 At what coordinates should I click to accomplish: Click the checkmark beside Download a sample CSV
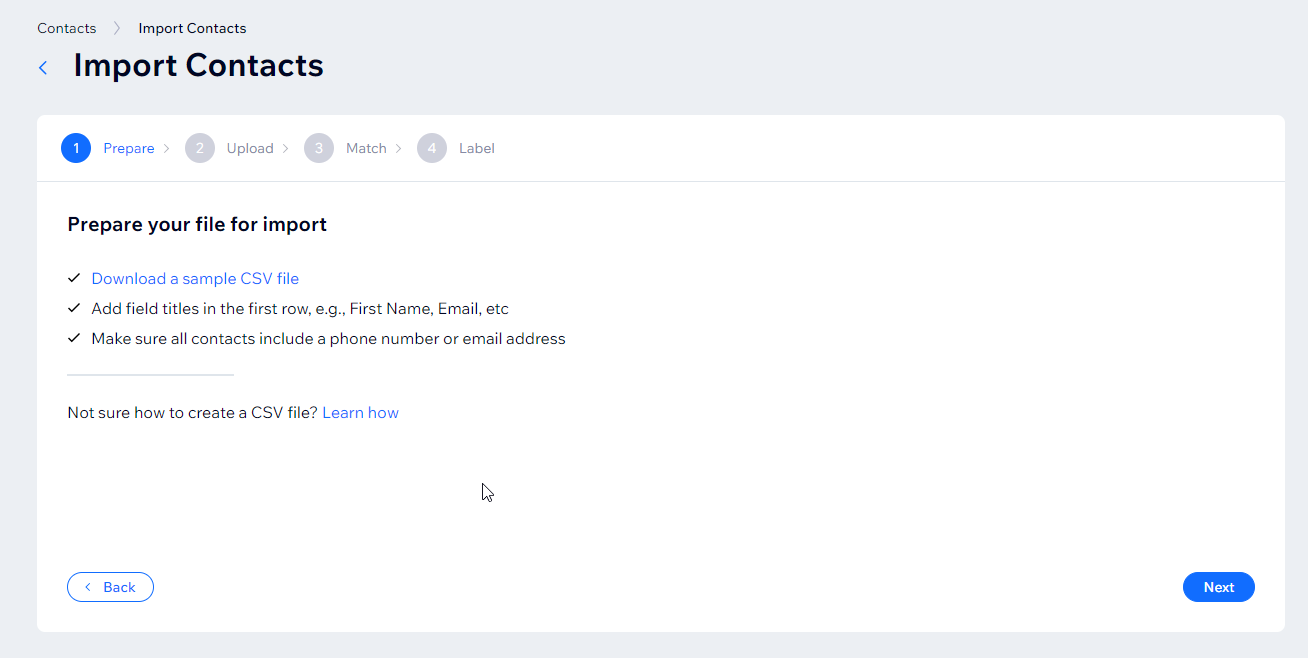[x=73, y=278]
